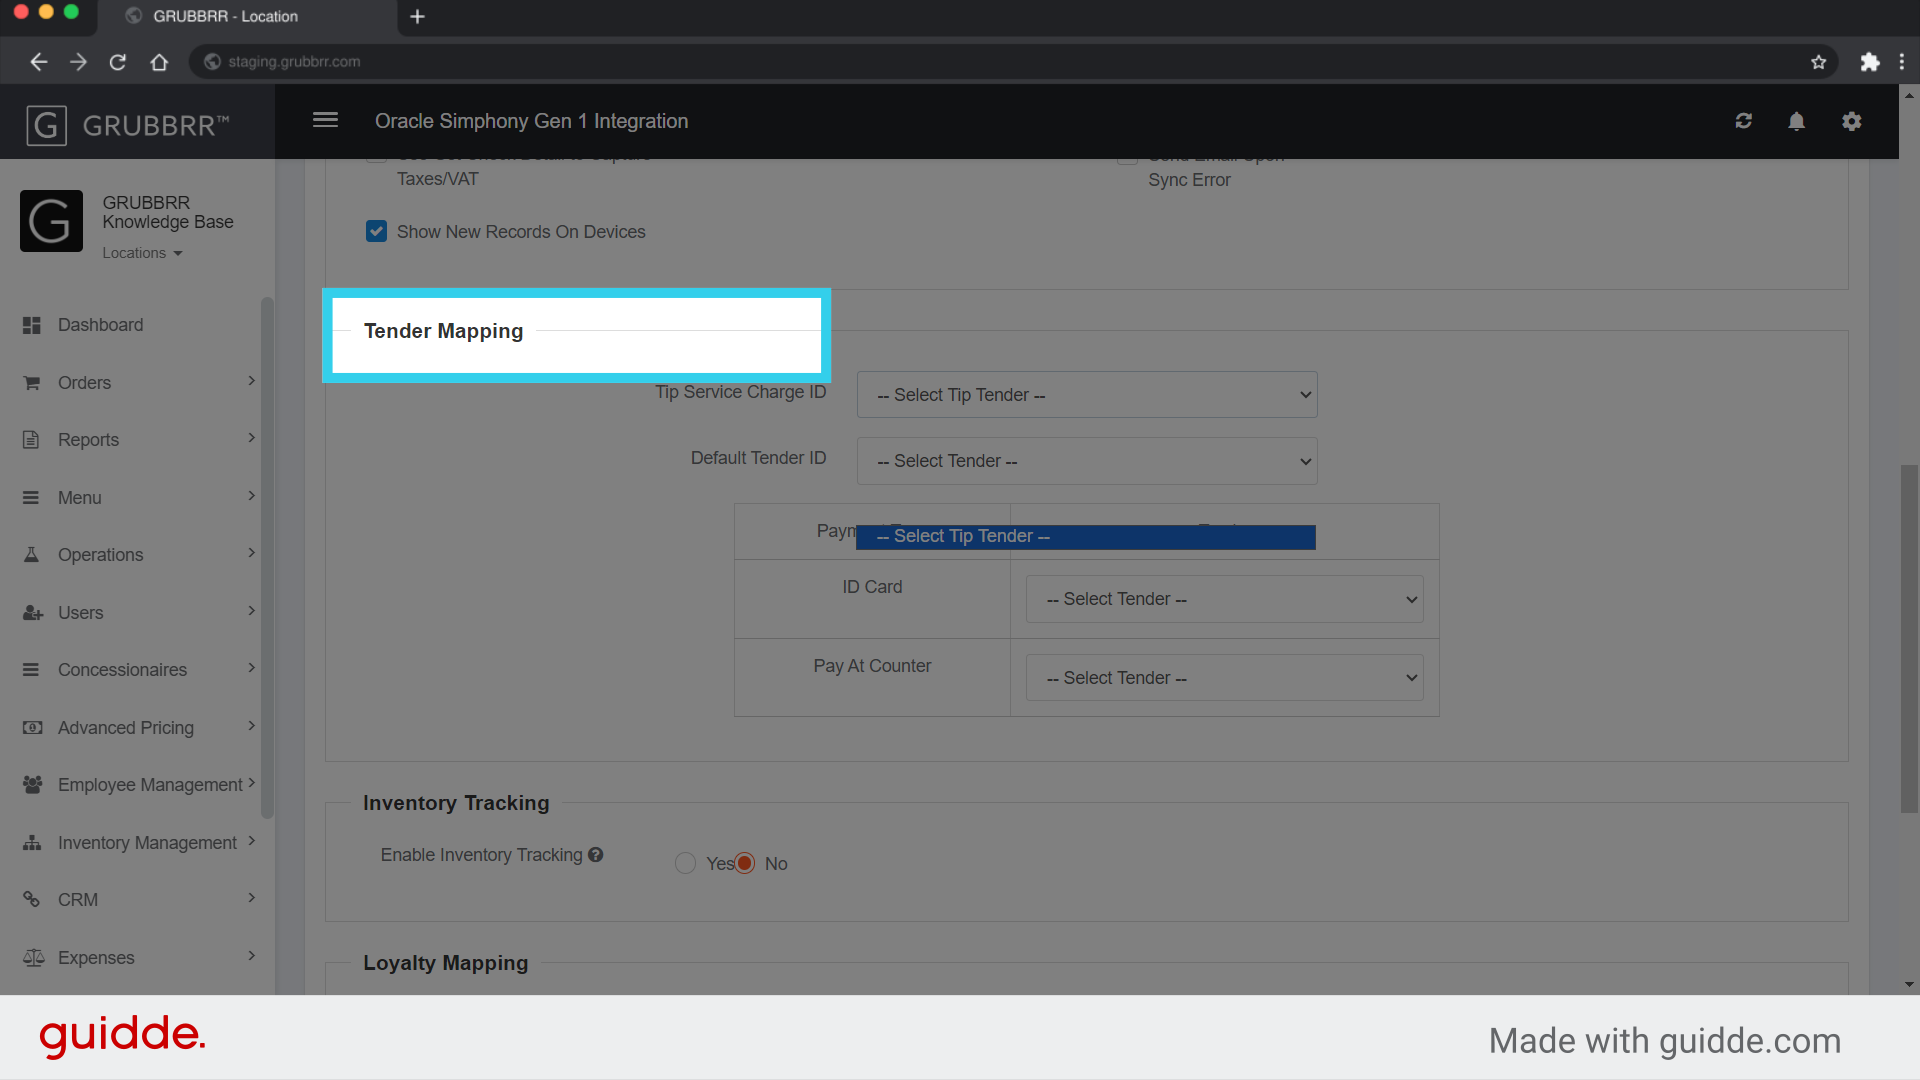Image resolution: width=1920 pixels, height=1080 pixels.
Task: Click the guidde logo in the footer
Action: 123,1037
